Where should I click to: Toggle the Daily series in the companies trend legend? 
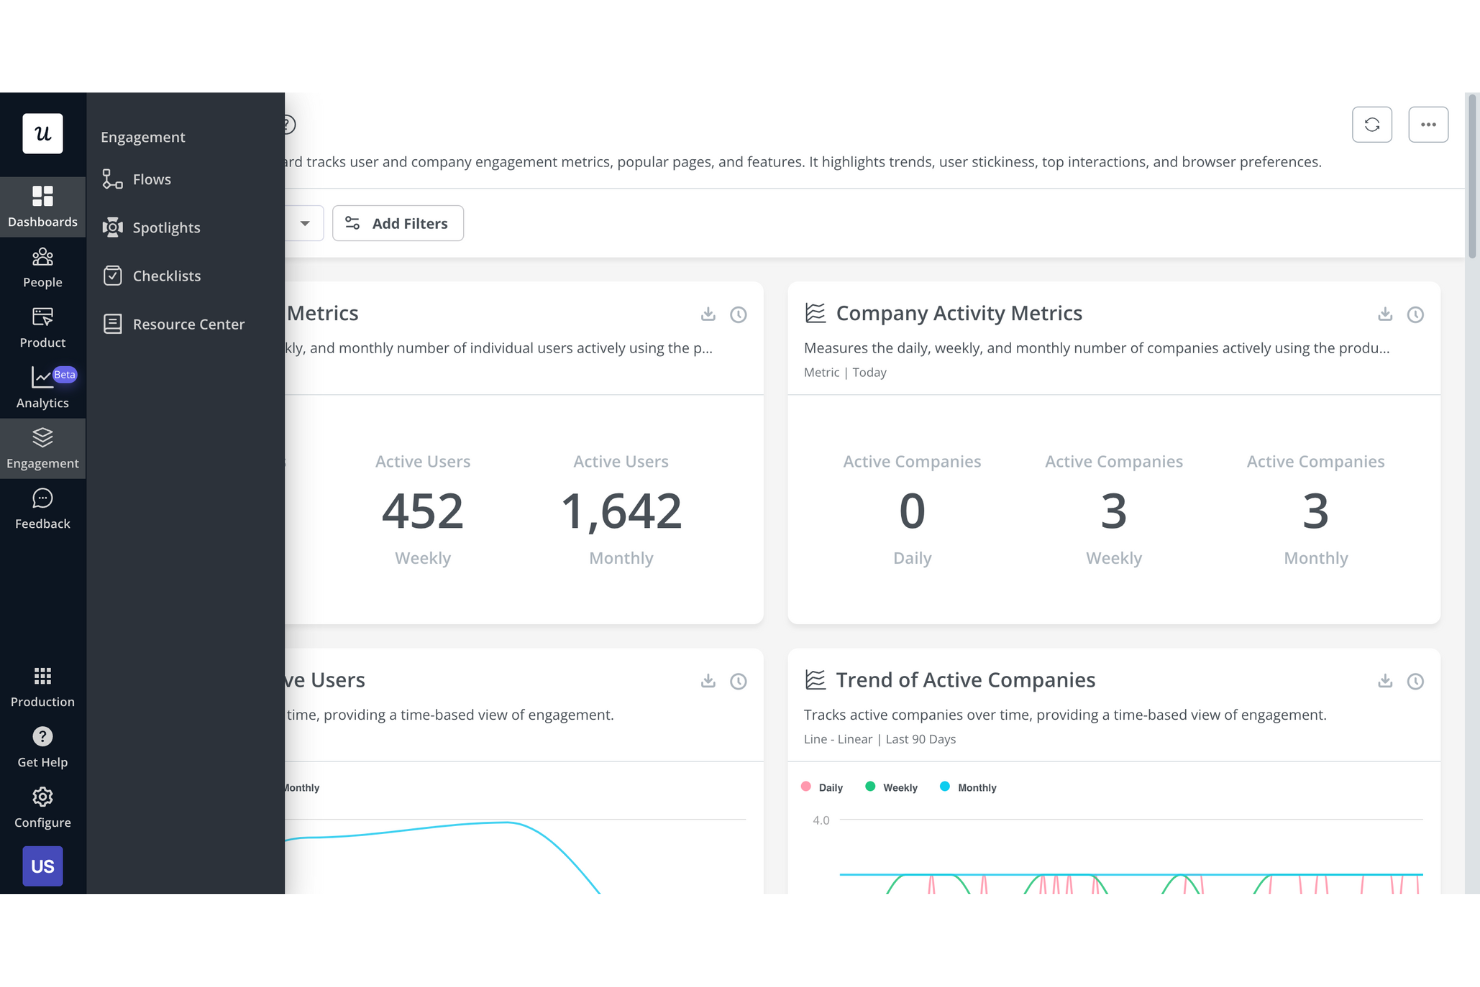[821, 787]
